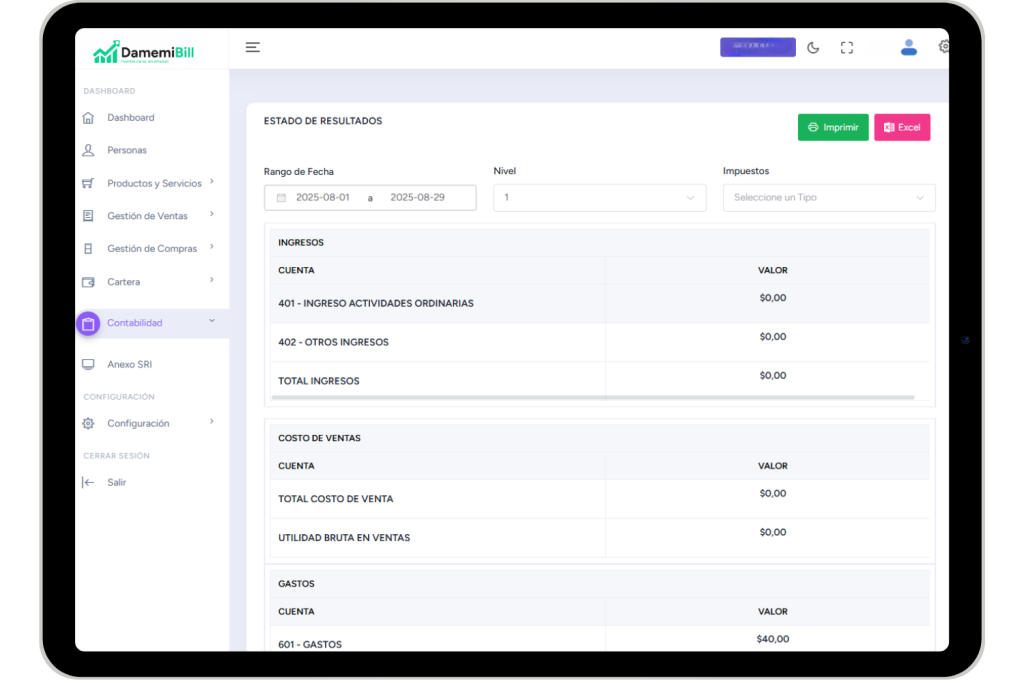The height and width of the screenshot is (683, 1024).
Task: Expand Productos y Servicios menu
Action: coord(154,184)
